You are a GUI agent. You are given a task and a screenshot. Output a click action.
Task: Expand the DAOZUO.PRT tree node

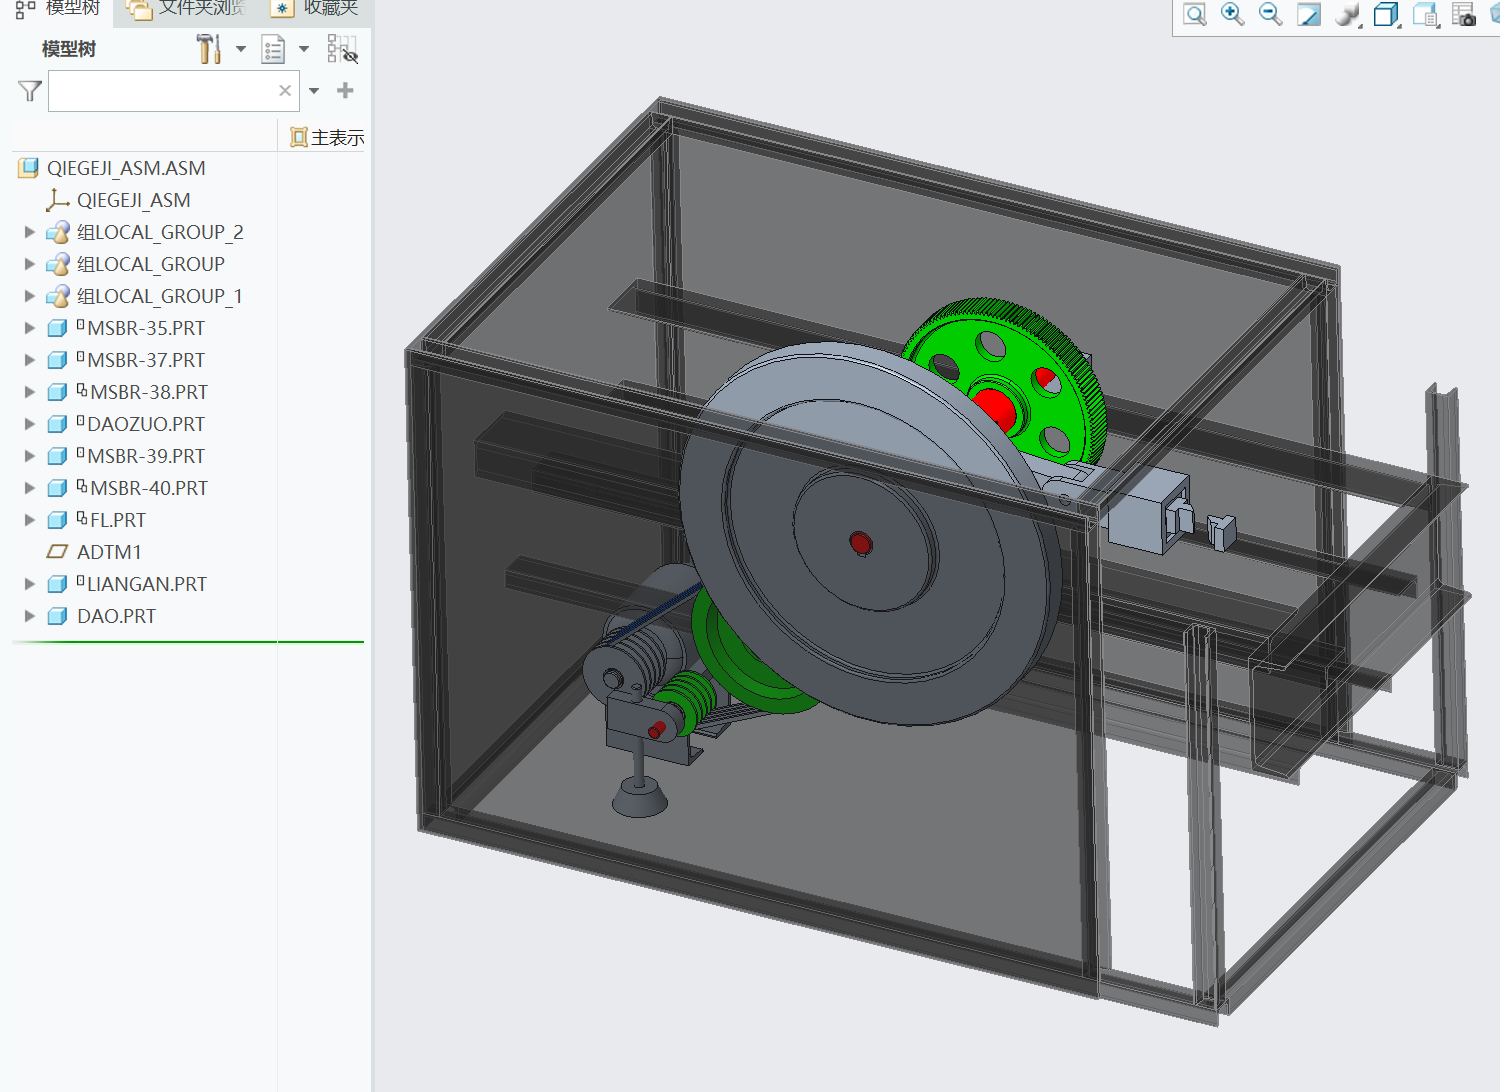click(30, 424)
